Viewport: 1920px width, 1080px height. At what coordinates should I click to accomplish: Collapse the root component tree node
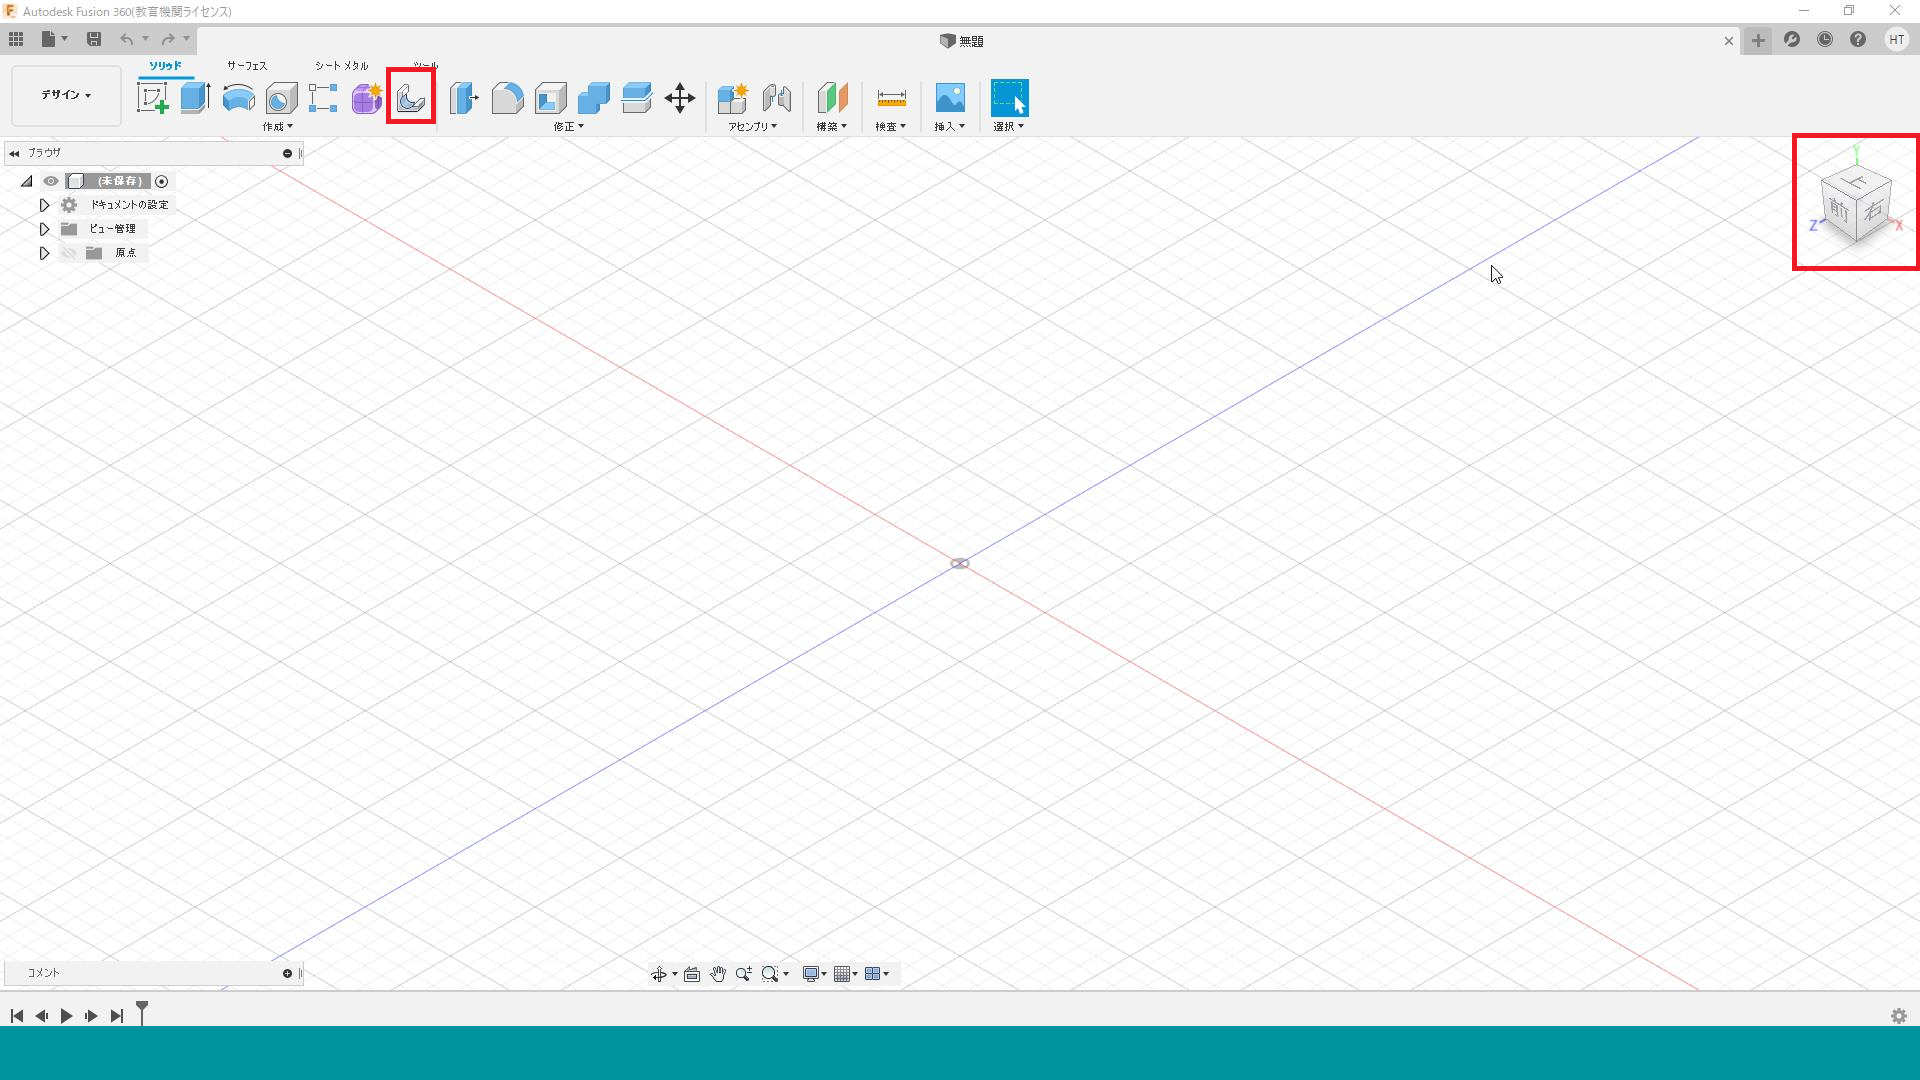point(27,181)
